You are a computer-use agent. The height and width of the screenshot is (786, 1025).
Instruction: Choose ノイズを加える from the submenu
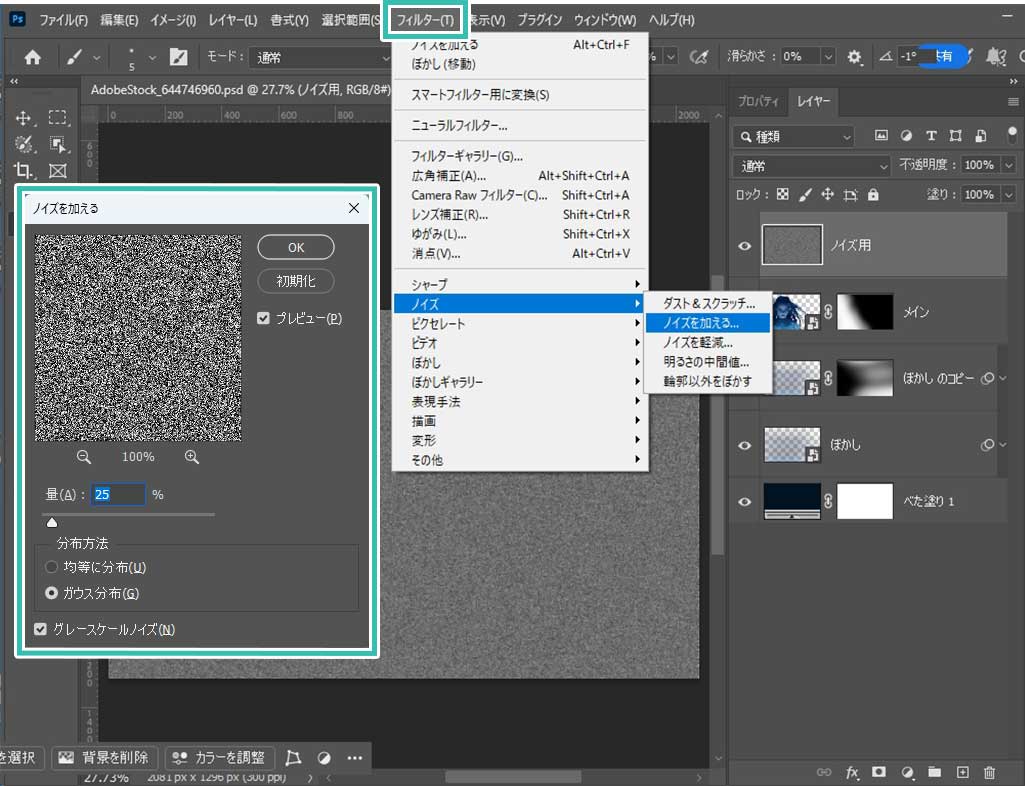pyautogui.click(x=700, y=323)
